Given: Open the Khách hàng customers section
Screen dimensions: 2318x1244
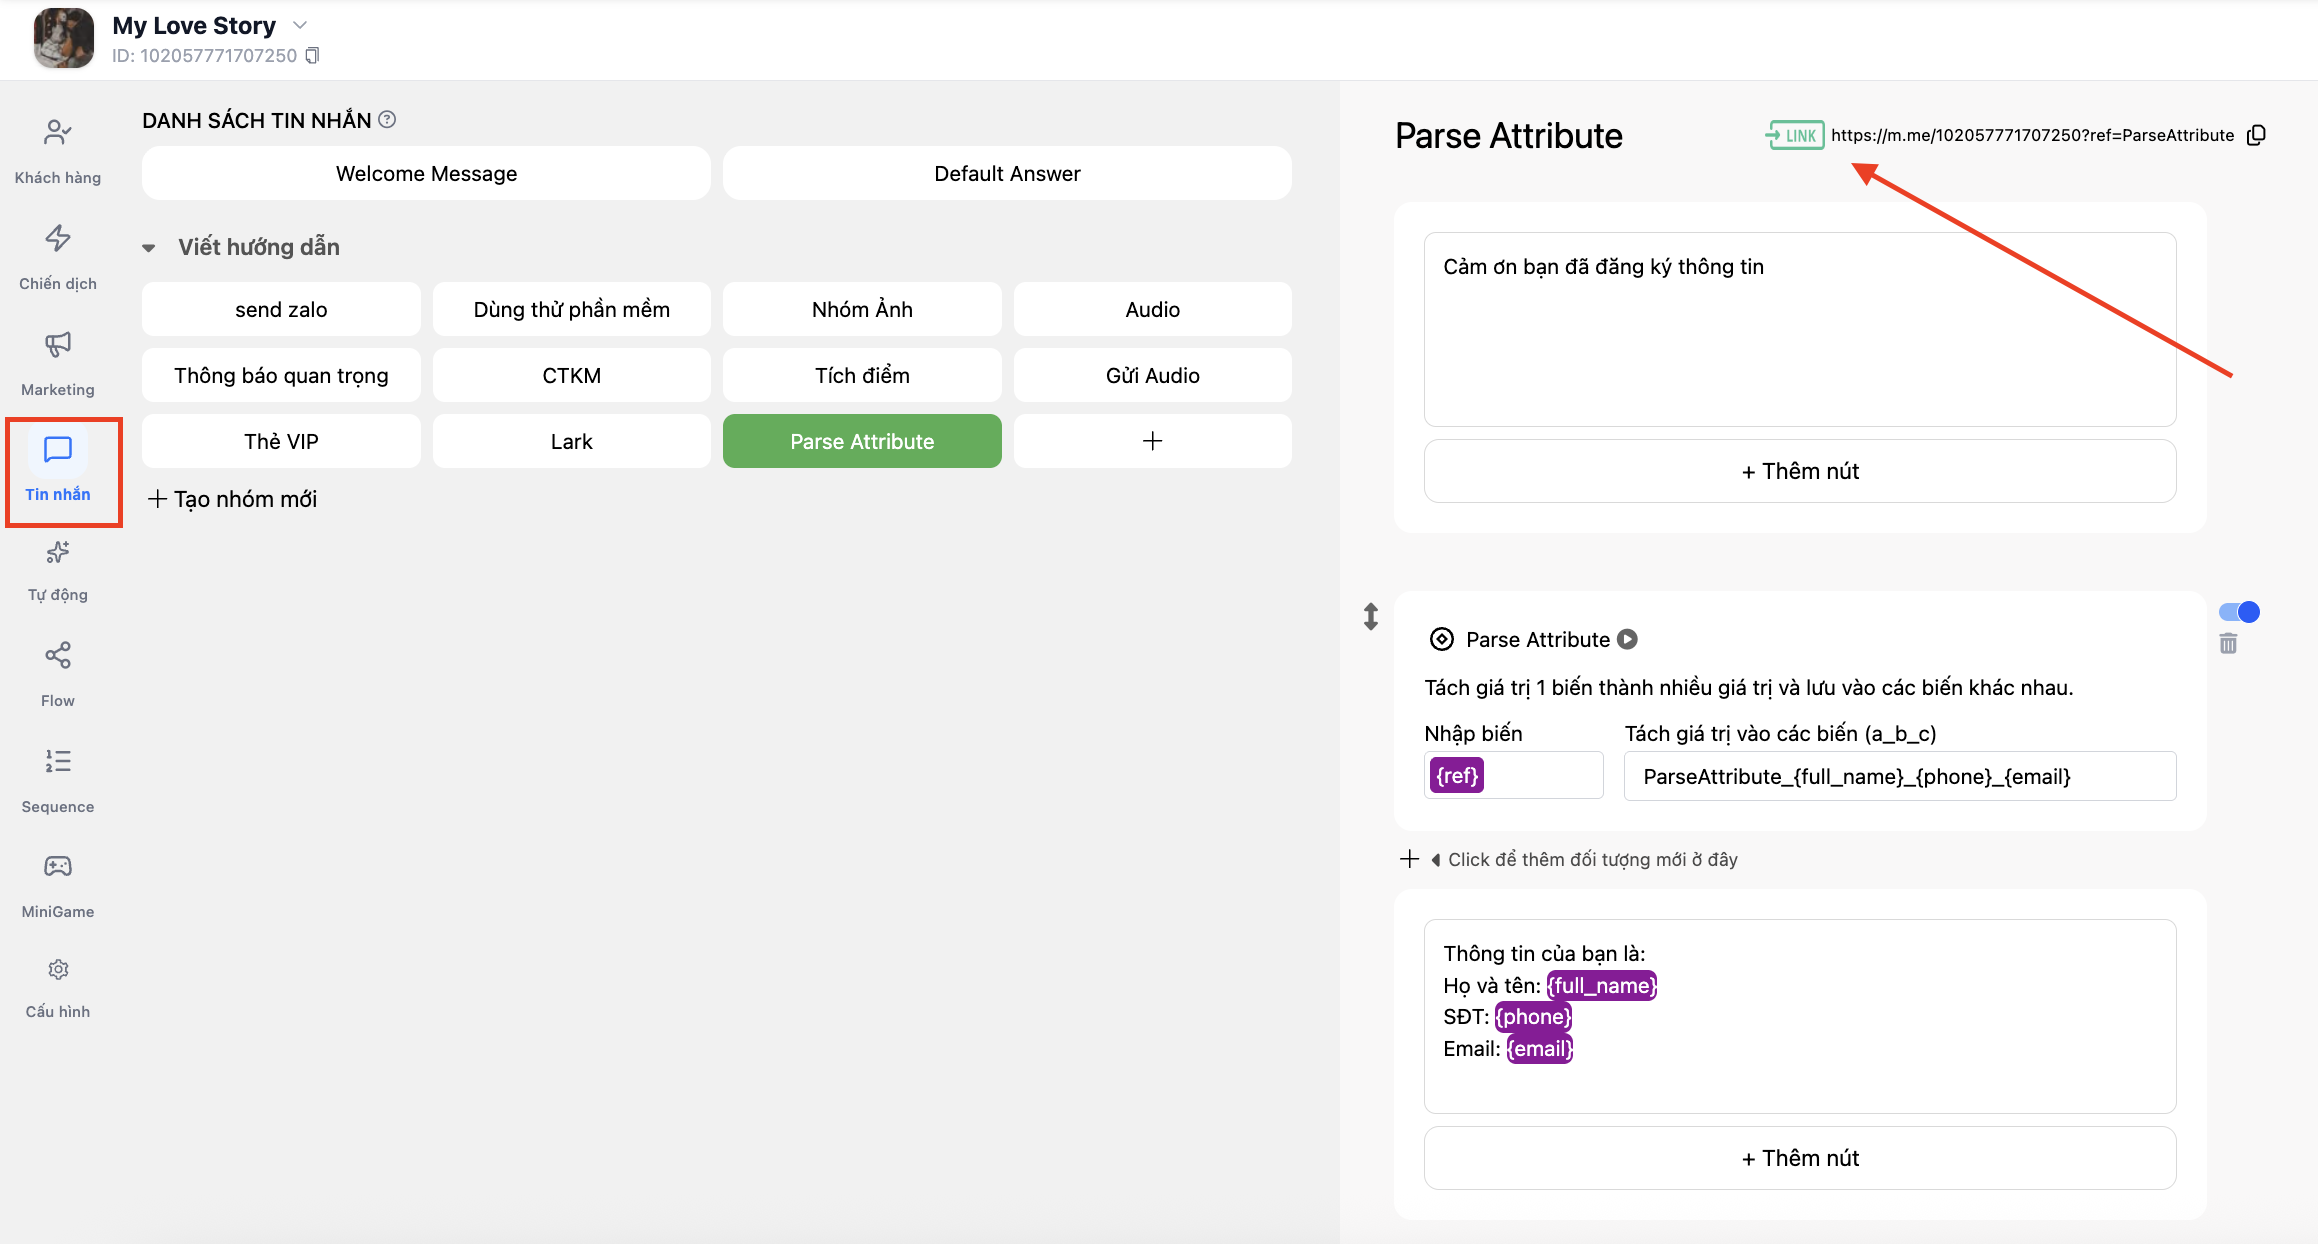Looking at the screenshot, I should [x=58, y=152].
